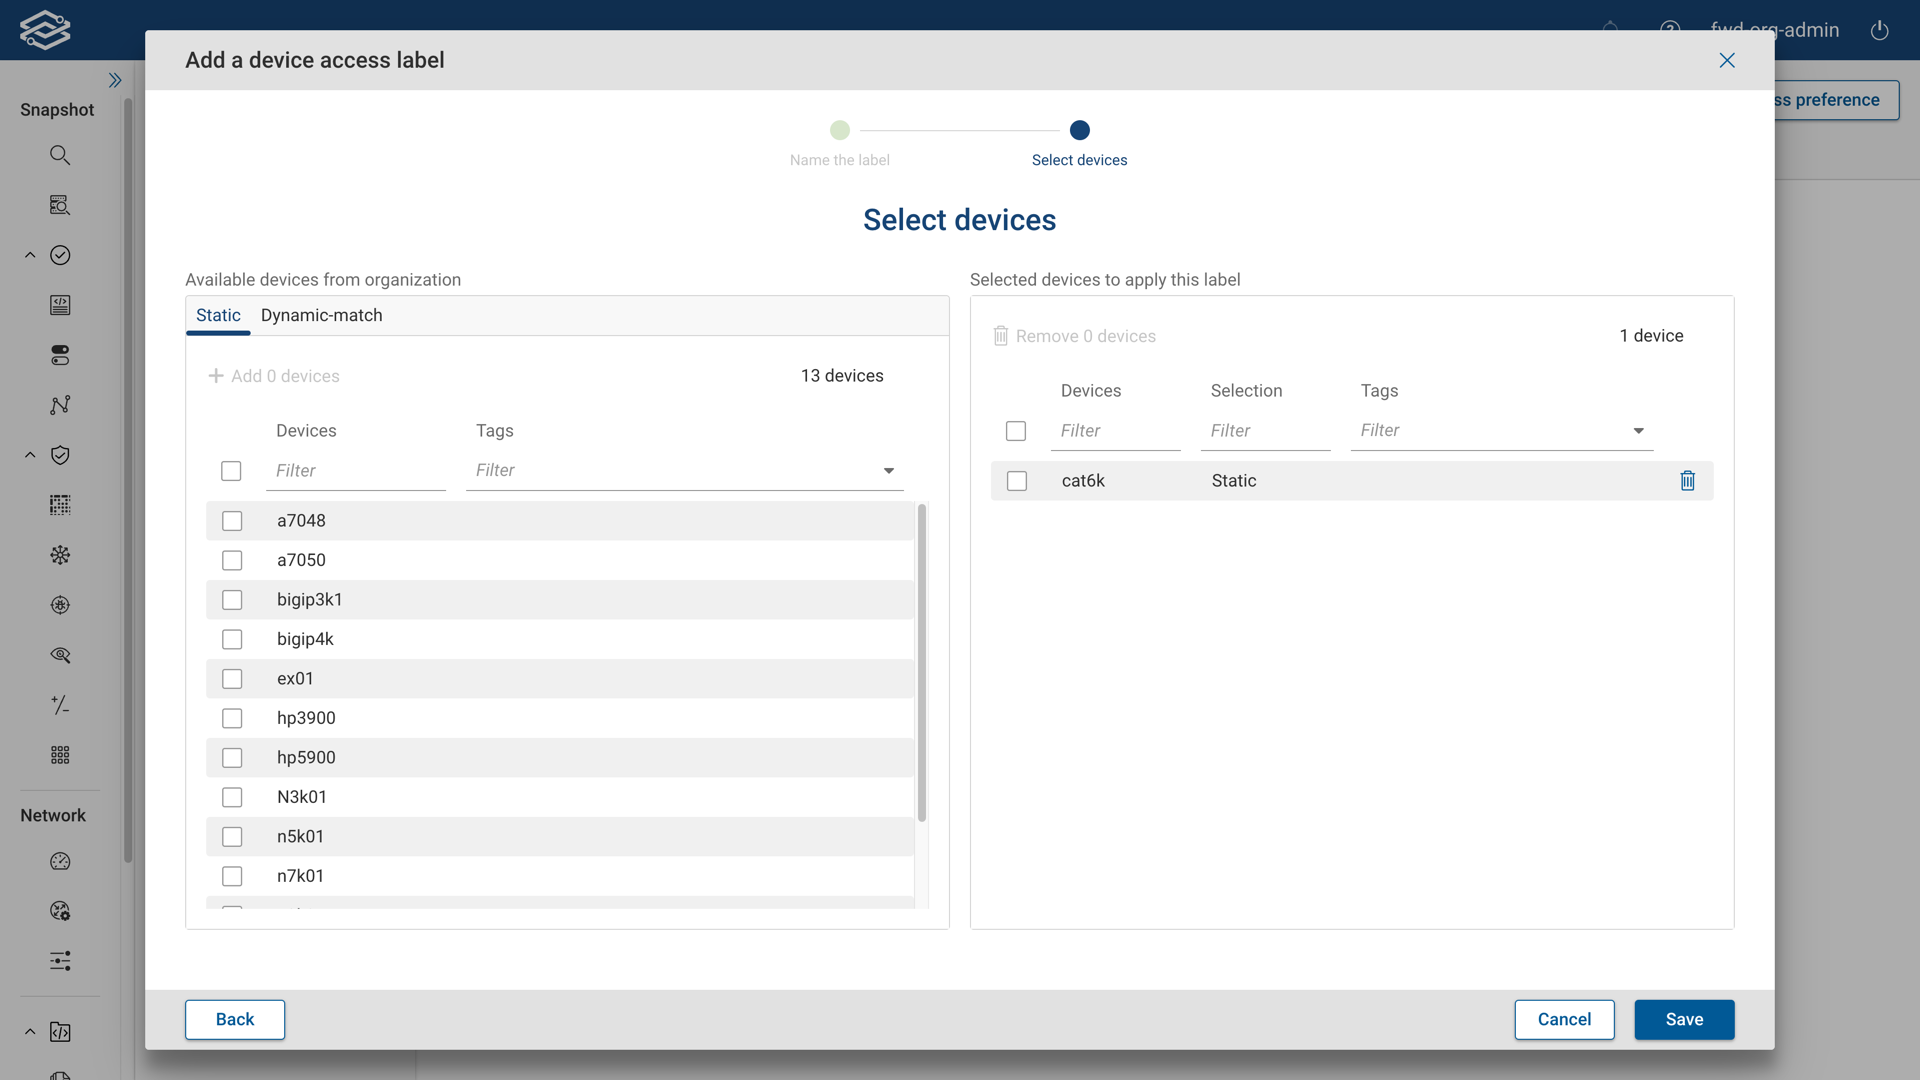
Task: Open the Network dashboard speedometer icon
Action: pos(60,861)
